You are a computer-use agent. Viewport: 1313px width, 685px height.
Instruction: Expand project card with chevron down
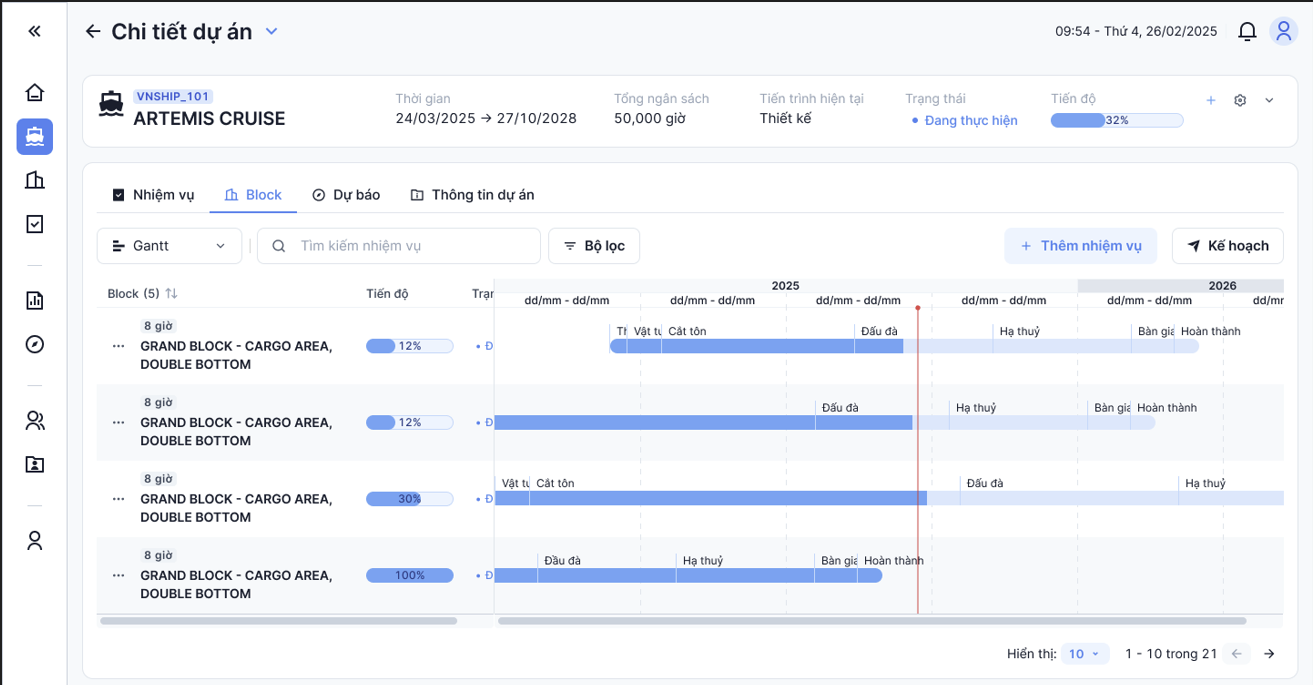click(1269, 101)
